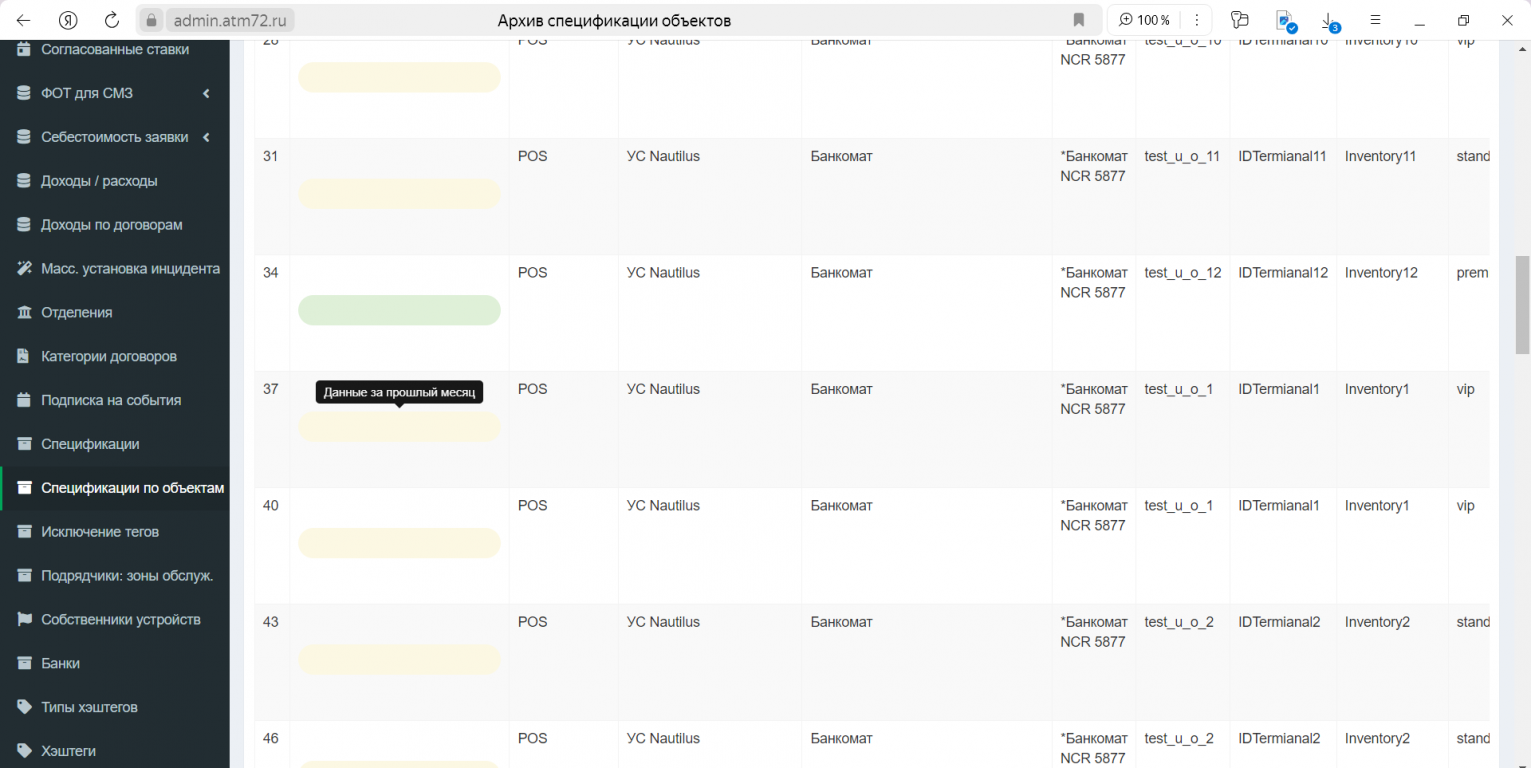The image size is (1531, 768).
Task: Reload the page with refresh icon
Action: (x=112, y=20)
